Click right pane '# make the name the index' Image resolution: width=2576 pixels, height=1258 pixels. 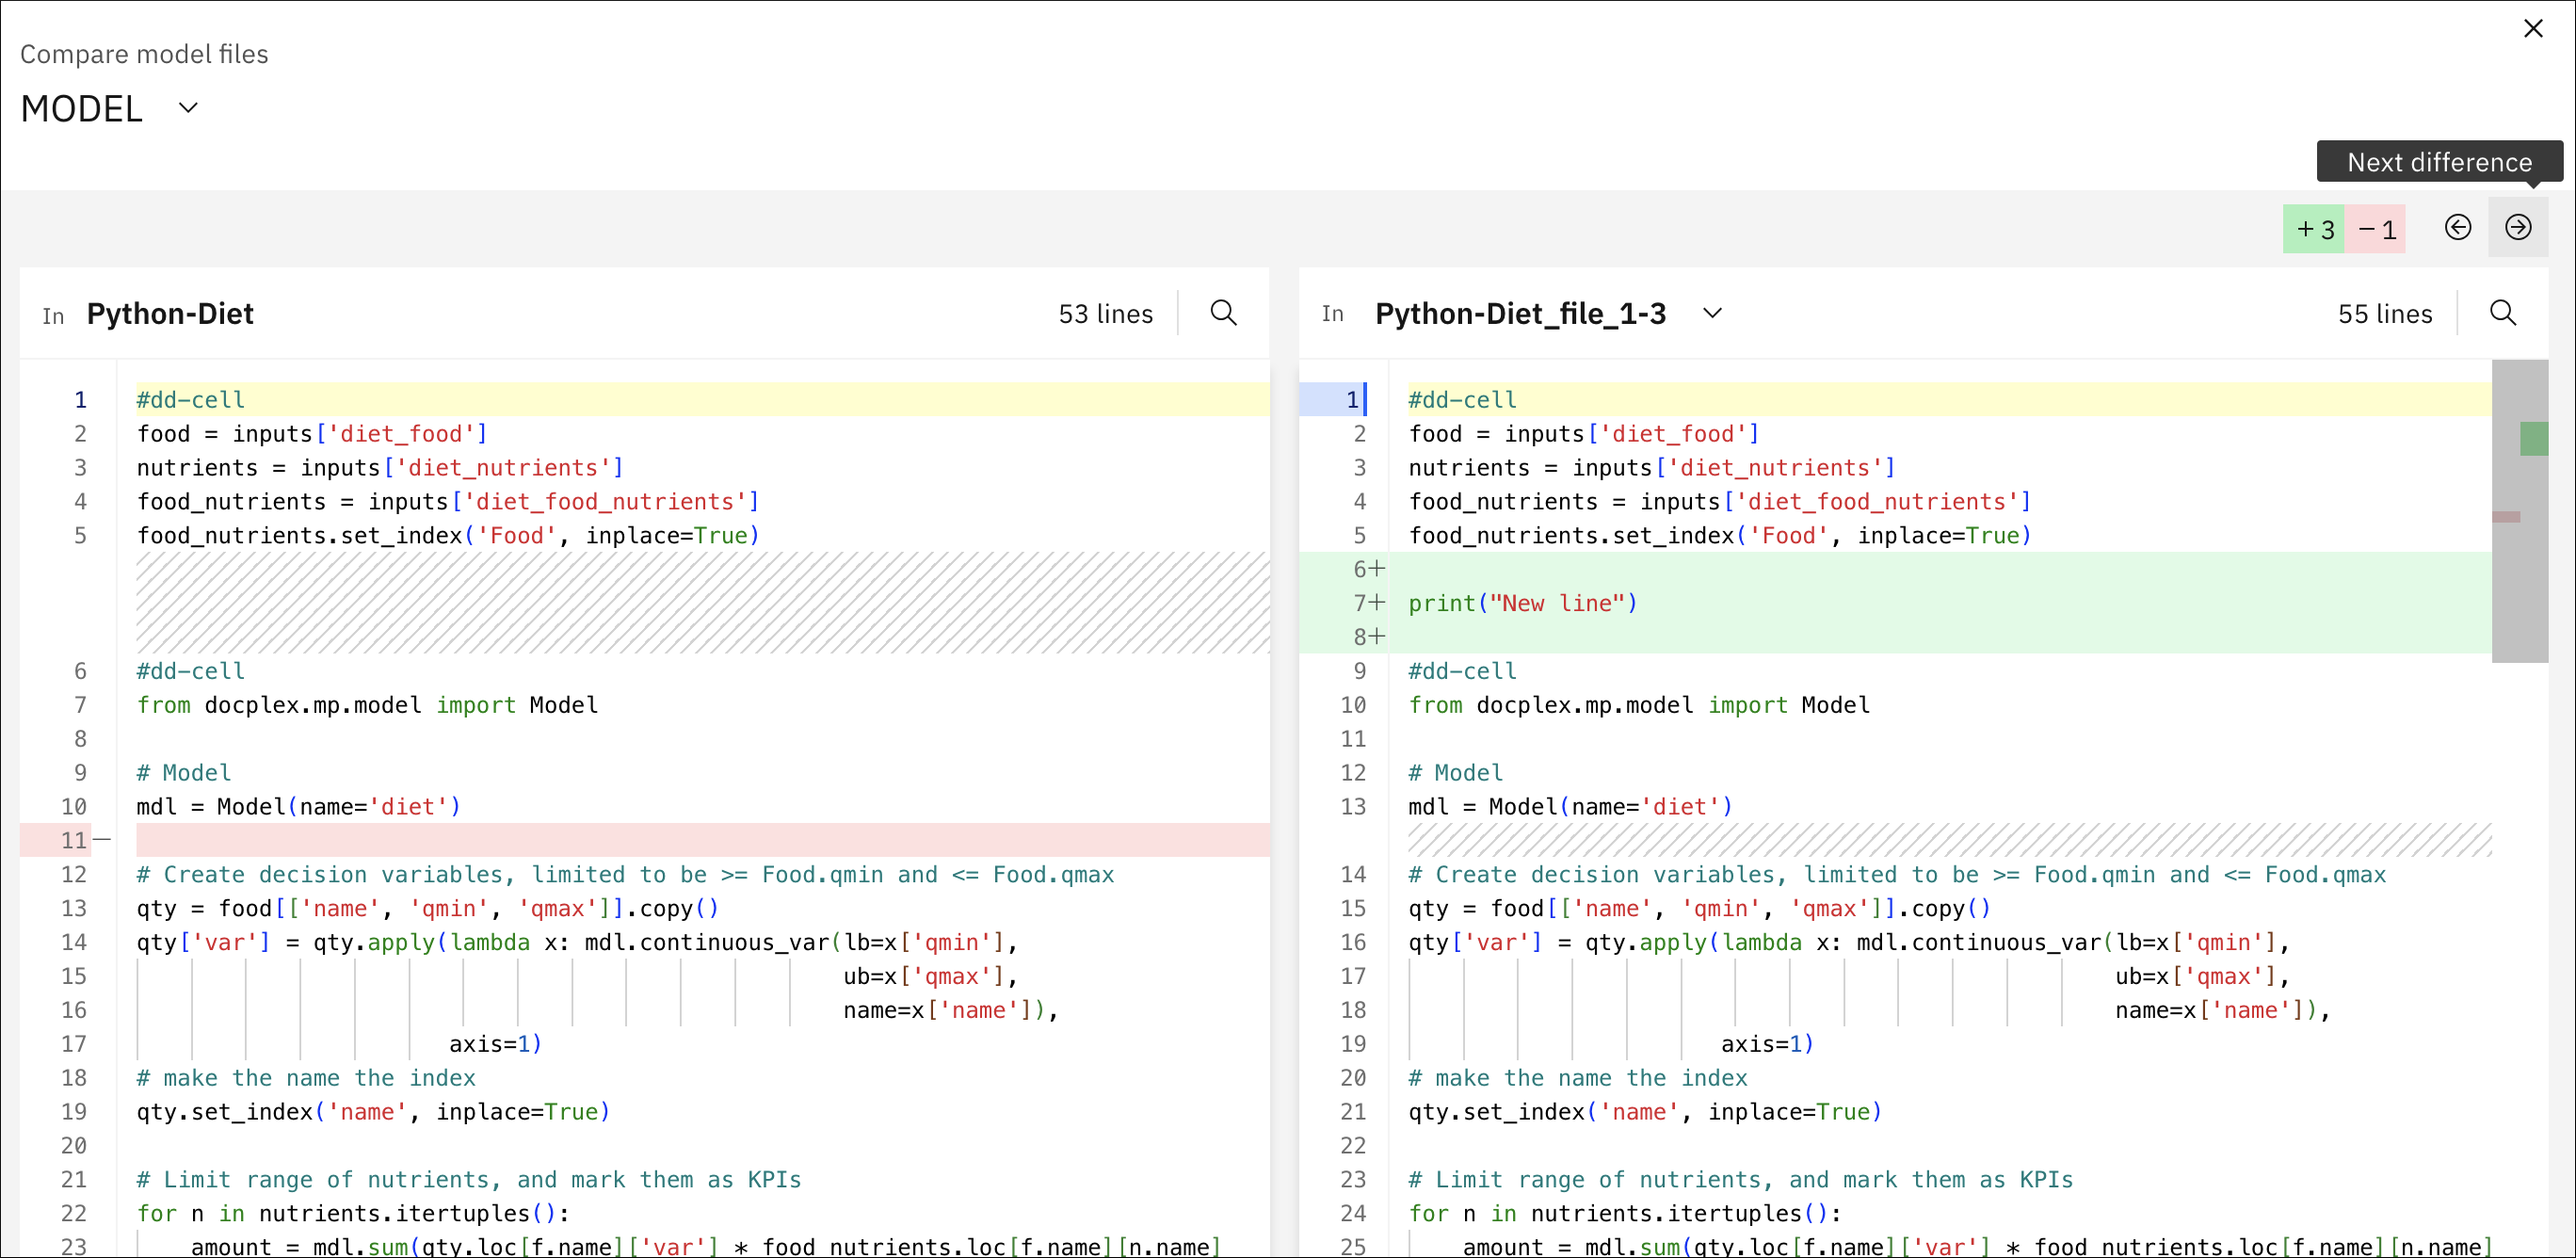(x=1577, y=1078)
